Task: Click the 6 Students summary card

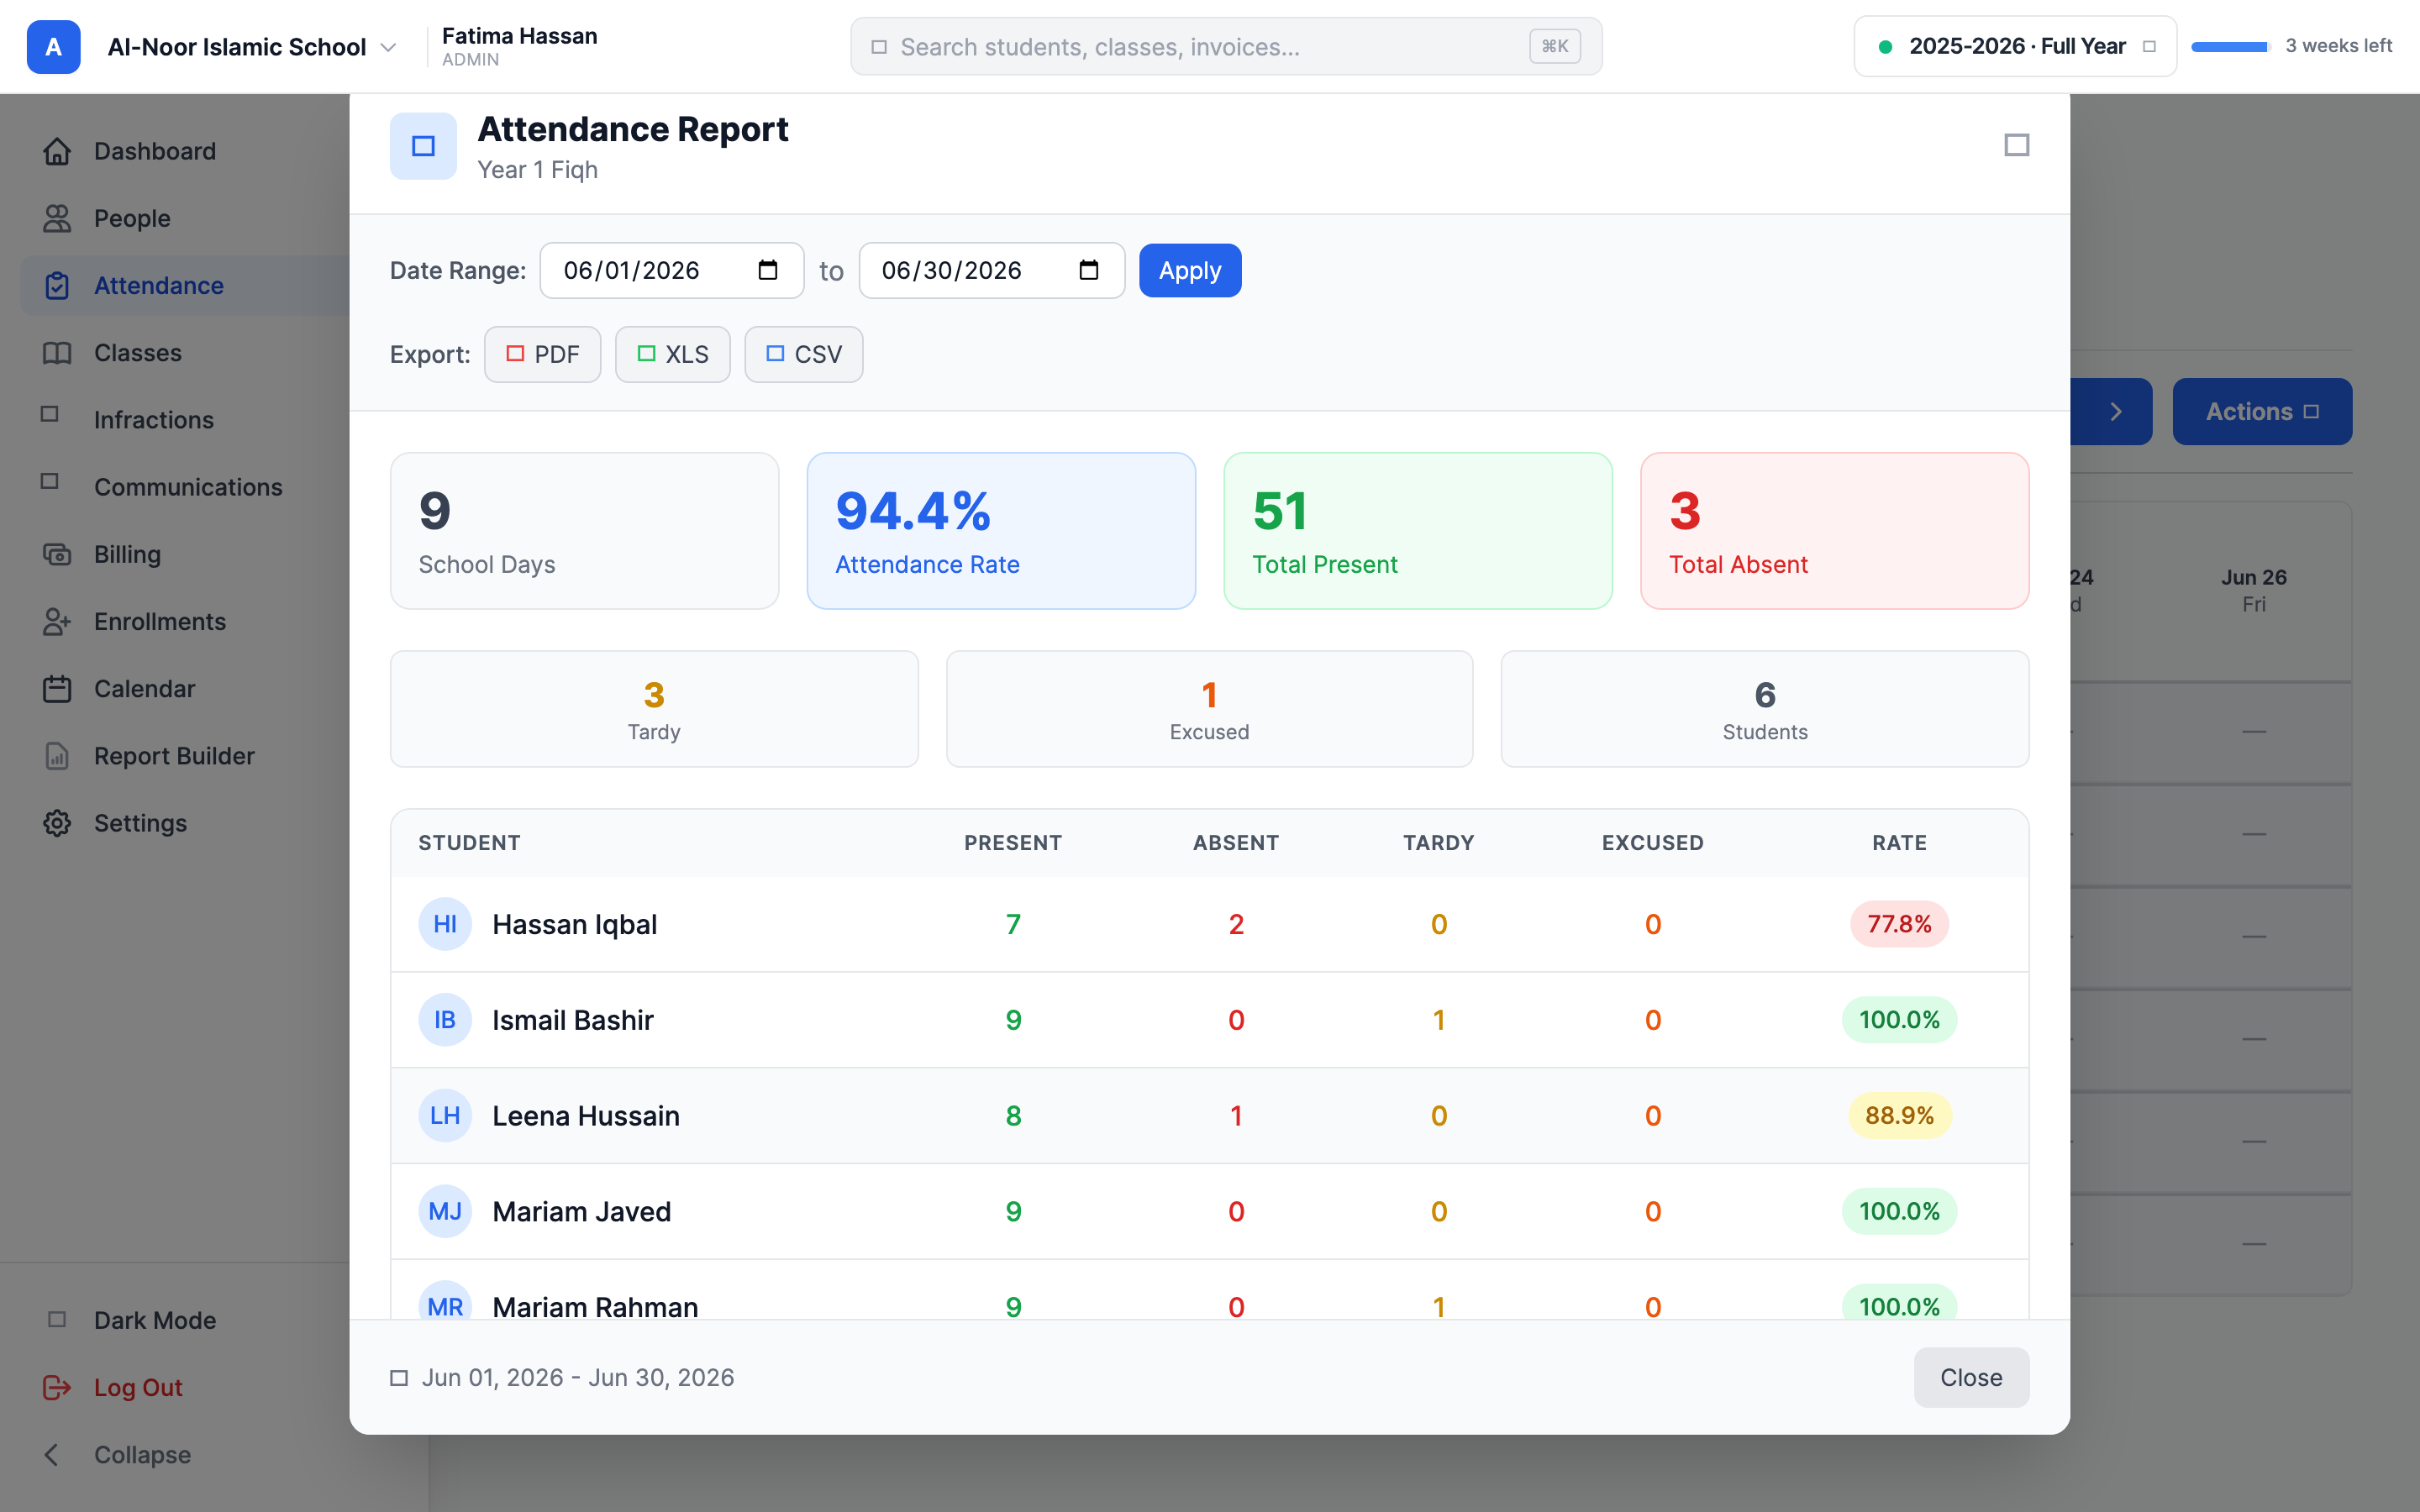Action: pos(1765,709)
